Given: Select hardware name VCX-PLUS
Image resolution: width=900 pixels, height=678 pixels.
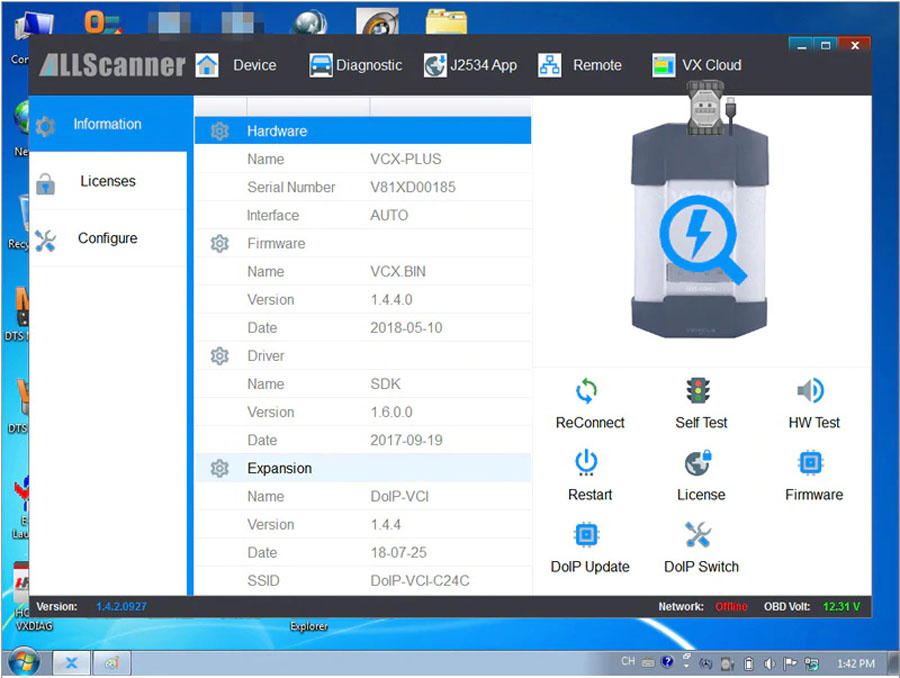Looking at the screenshot, I should coord(405,159).
